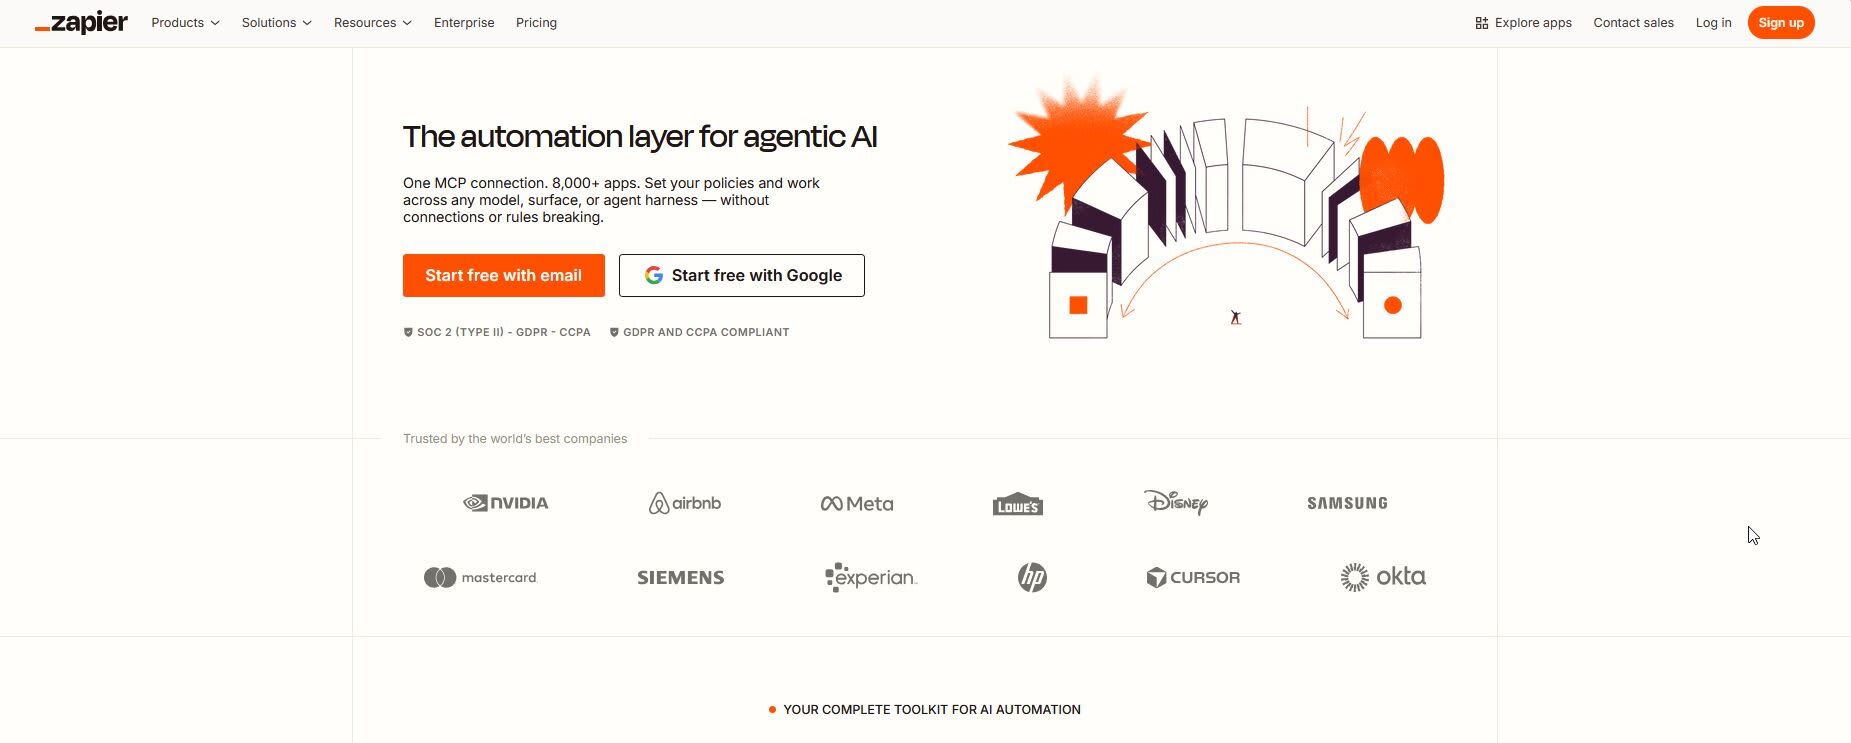Viewport: 1851px width, 743px height.
Task: Click the Cursor logo
Action: pos(1193,577)
